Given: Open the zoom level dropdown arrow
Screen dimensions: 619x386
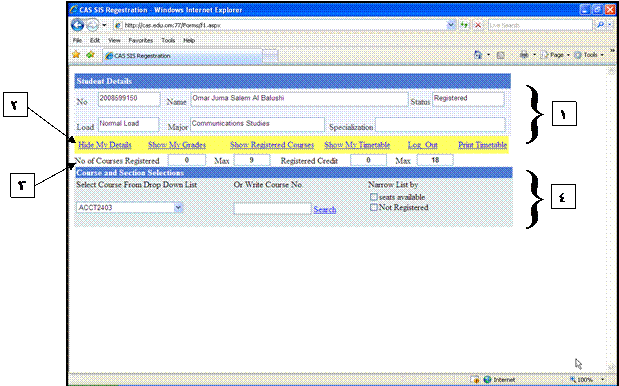Looking at the screenshot, I should (603, 379).
